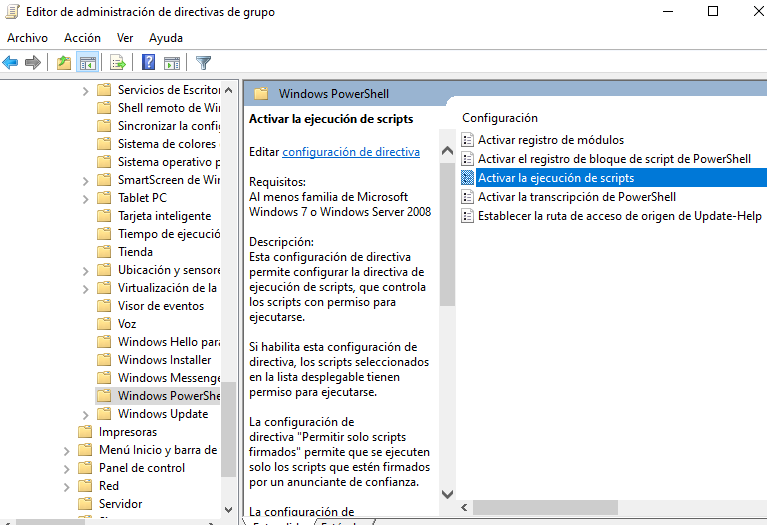
Task: Click the Filter funnel toolbar icon
Action: pos(203,63)
